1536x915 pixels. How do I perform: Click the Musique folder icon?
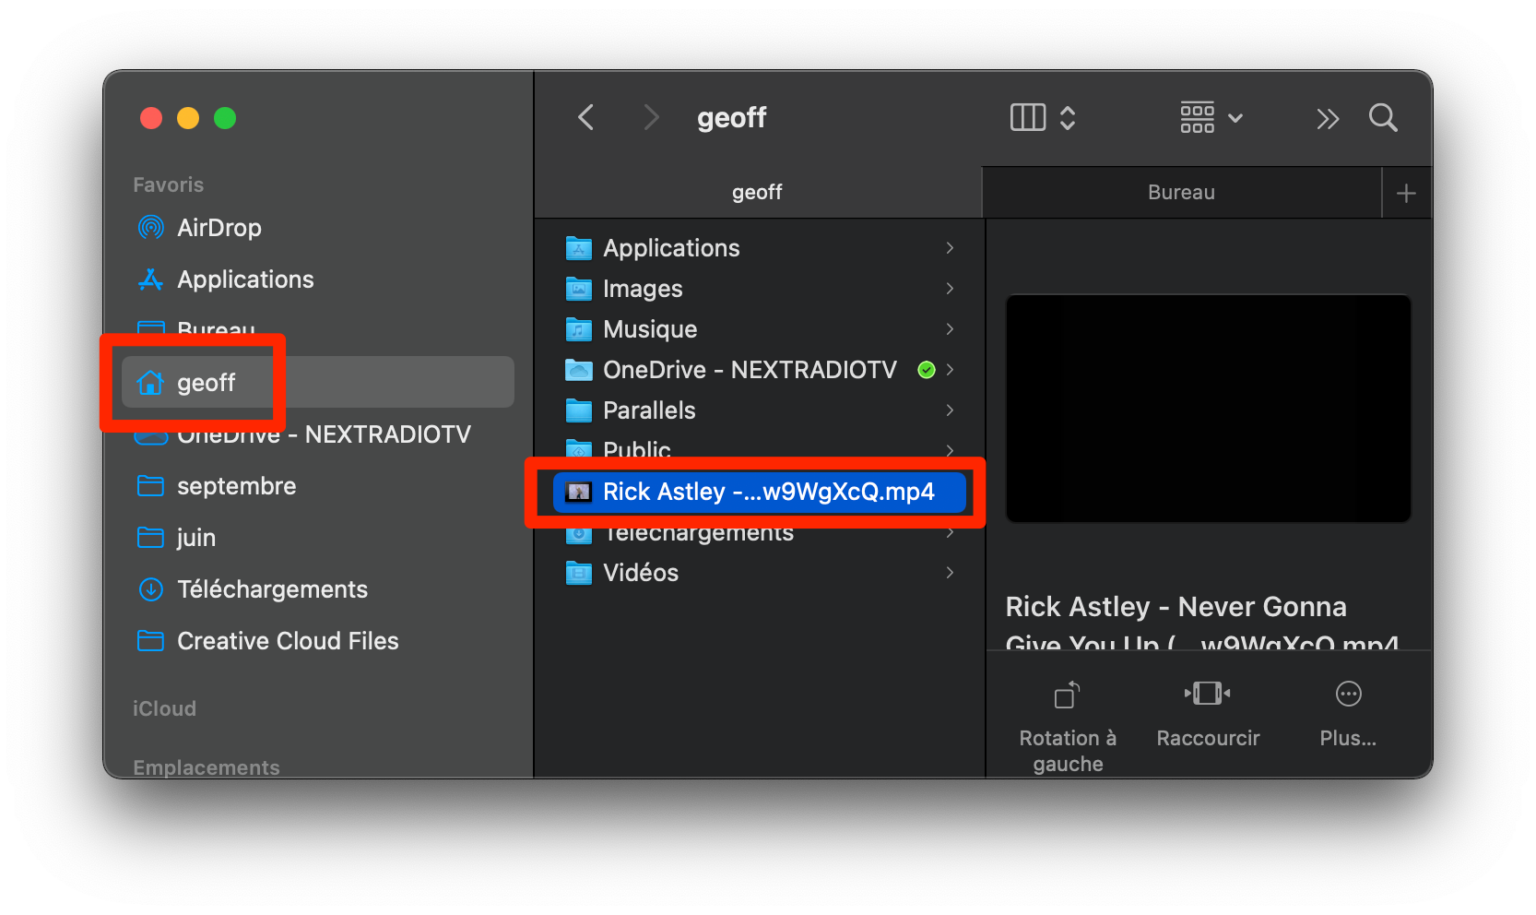(579, 329)
